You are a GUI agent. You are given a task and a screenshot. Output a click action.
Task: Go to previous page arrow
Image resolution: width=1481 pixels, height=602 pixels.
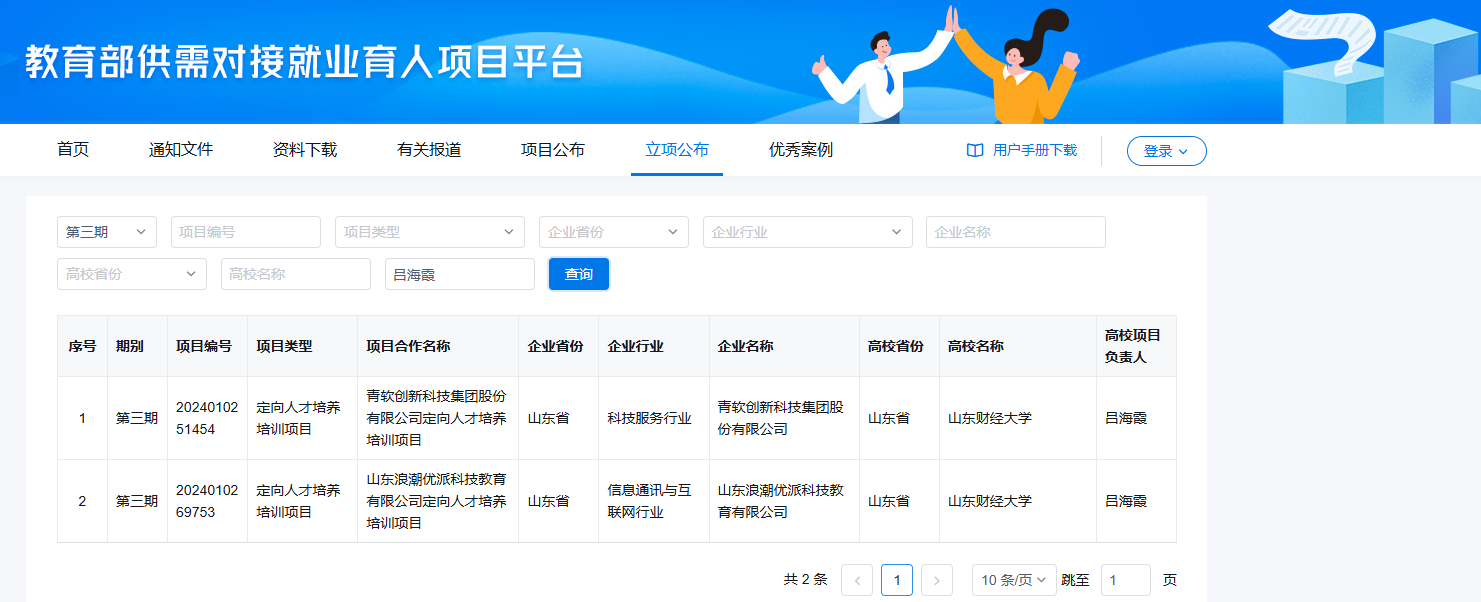point(857,580)
